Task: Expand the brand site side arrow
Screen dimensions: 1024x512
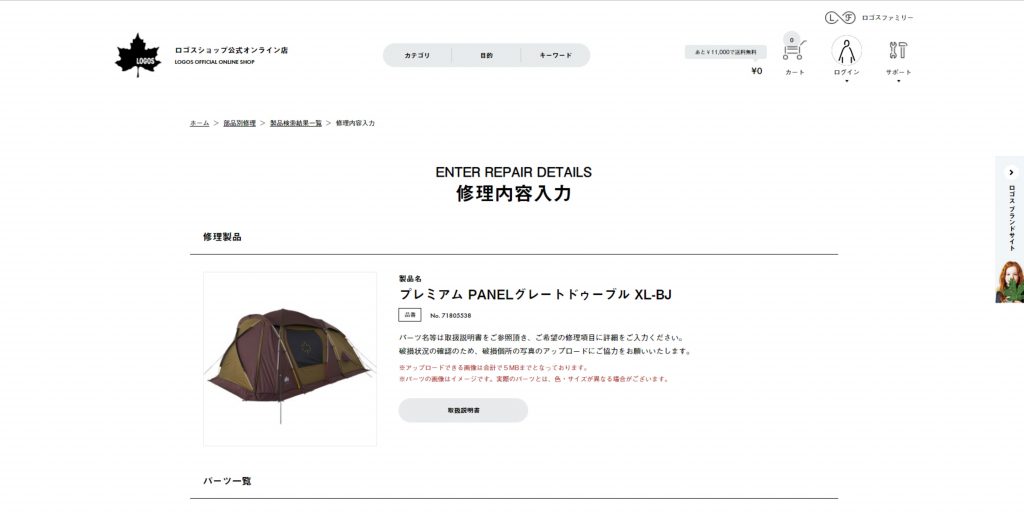Action: pyautogui.click(x=1012, y=173)
